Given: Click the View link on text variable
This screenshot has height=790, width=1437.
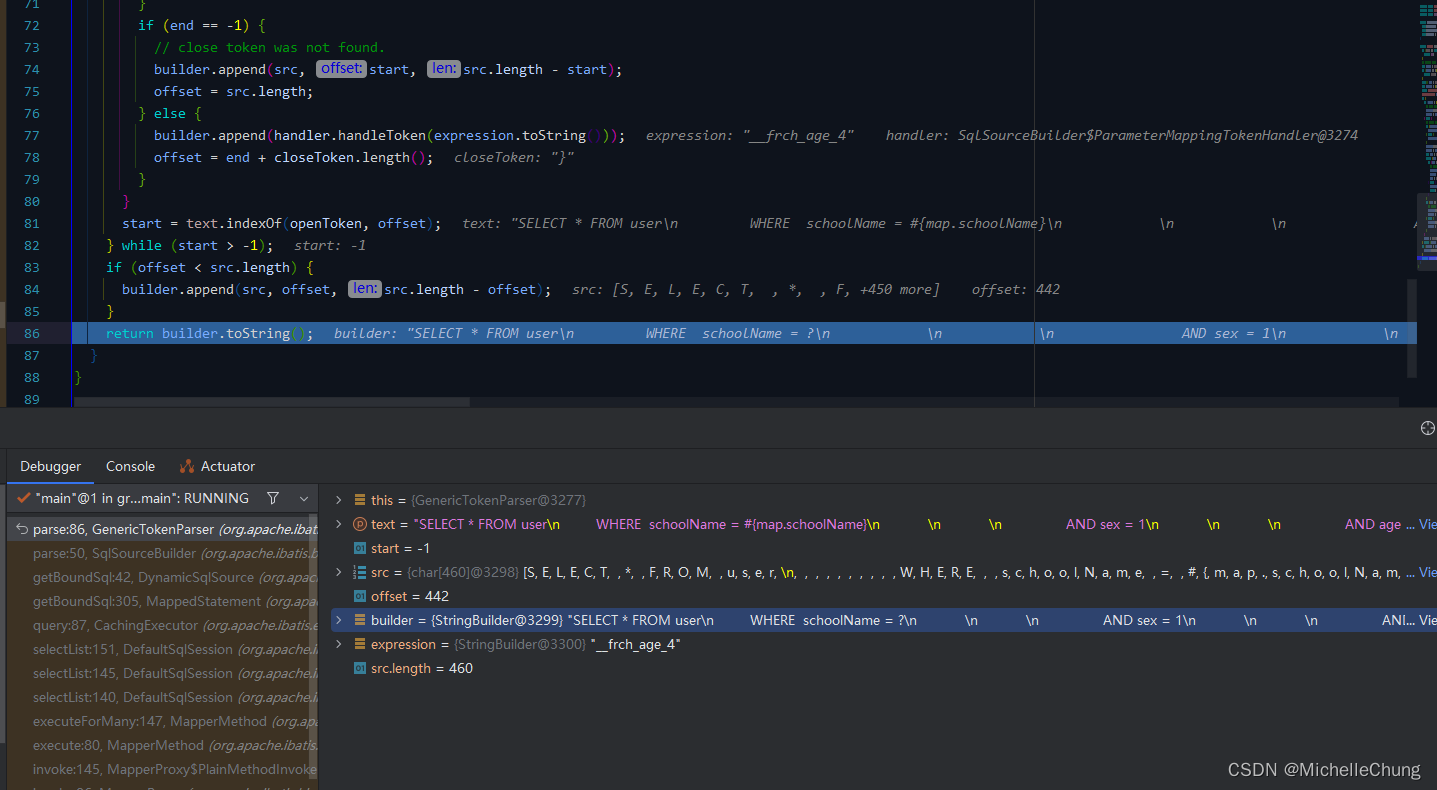Looking at the screenshot, I should [x=1428, y=524].
